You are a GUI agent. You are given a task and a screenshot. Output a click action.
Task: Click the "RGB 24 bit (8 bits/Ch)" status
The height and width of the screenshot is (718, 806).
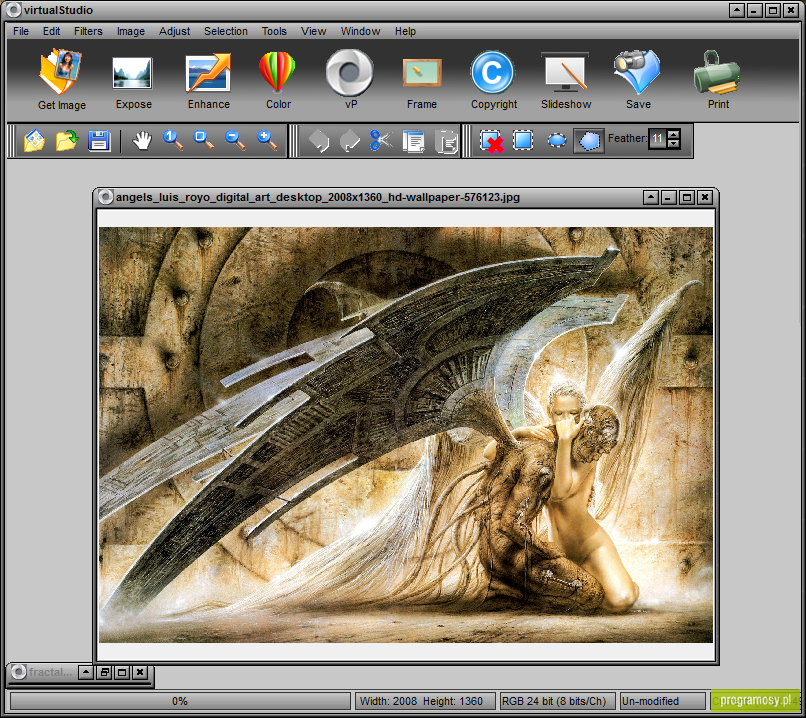click(x=554, y=701)
